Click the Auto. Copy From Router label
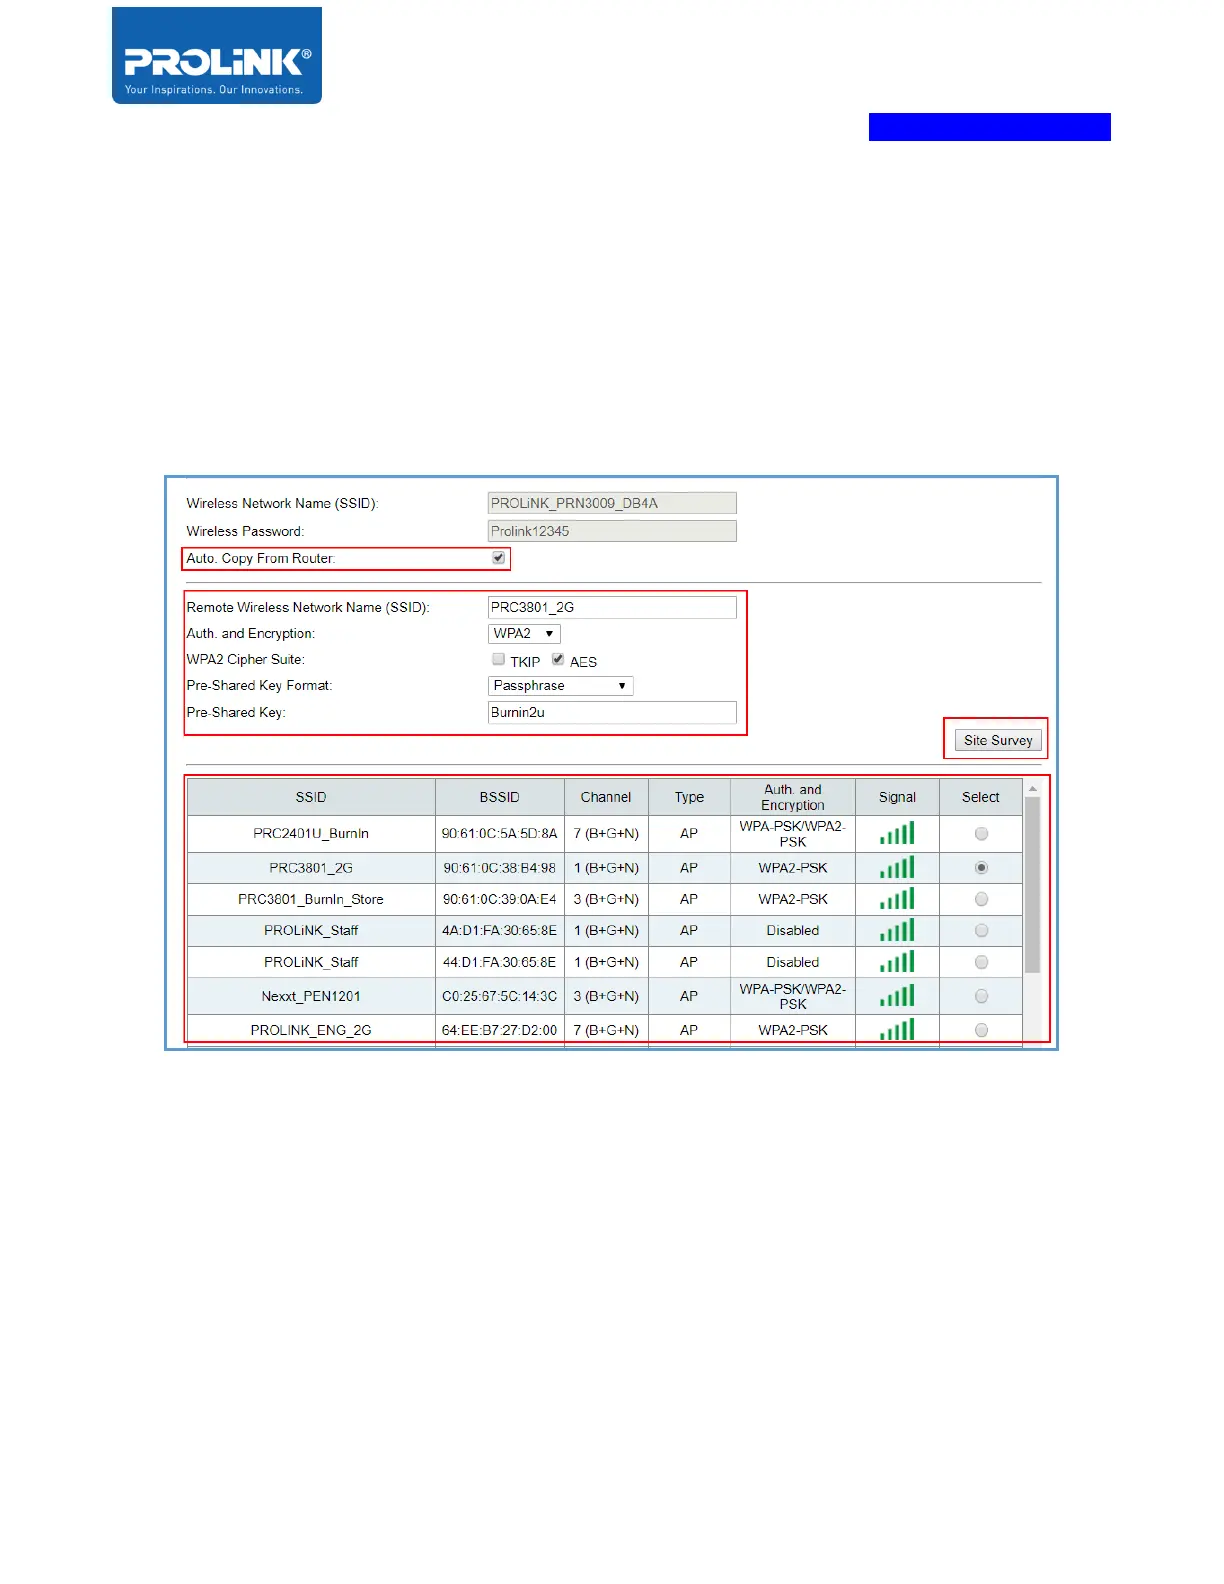 (x=261, y=558)
